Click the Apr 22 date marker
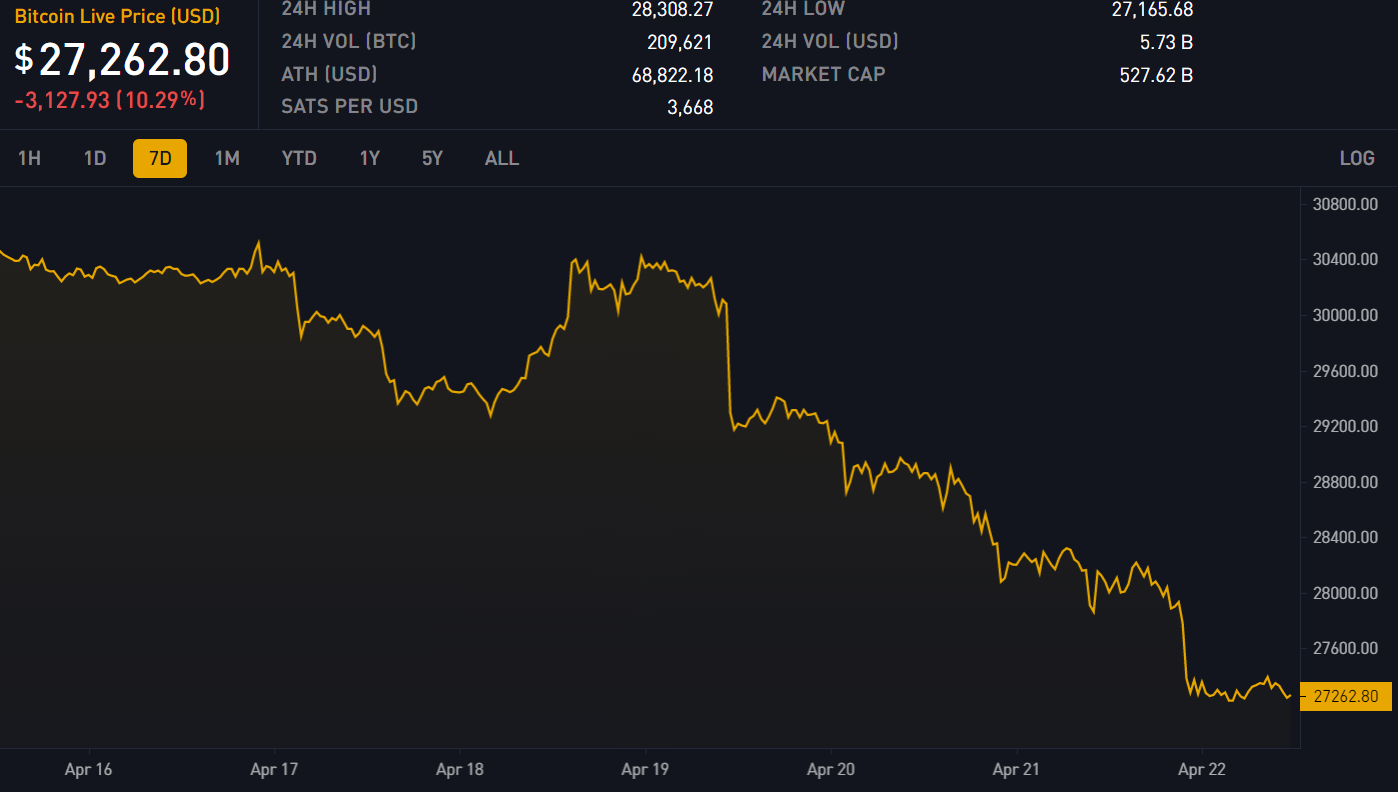 1202,769
